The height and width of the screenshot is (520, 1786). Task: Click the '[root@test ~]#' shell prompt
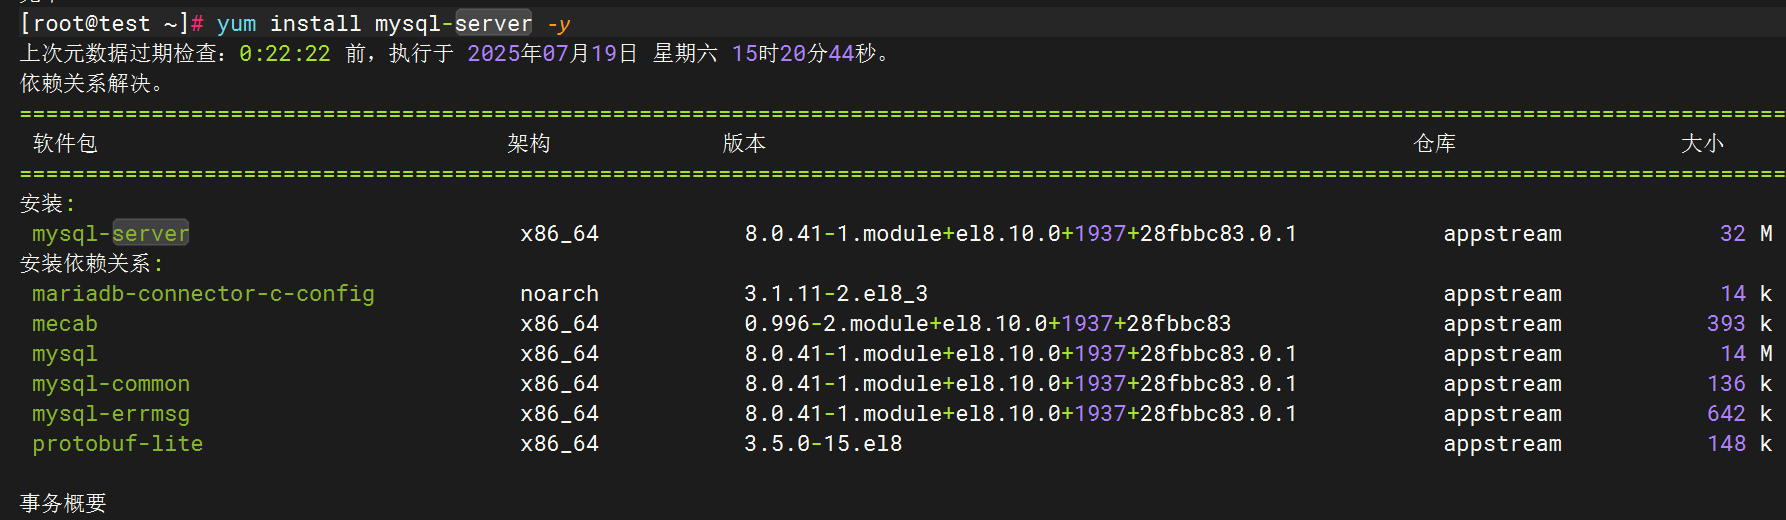pos(112,24)
